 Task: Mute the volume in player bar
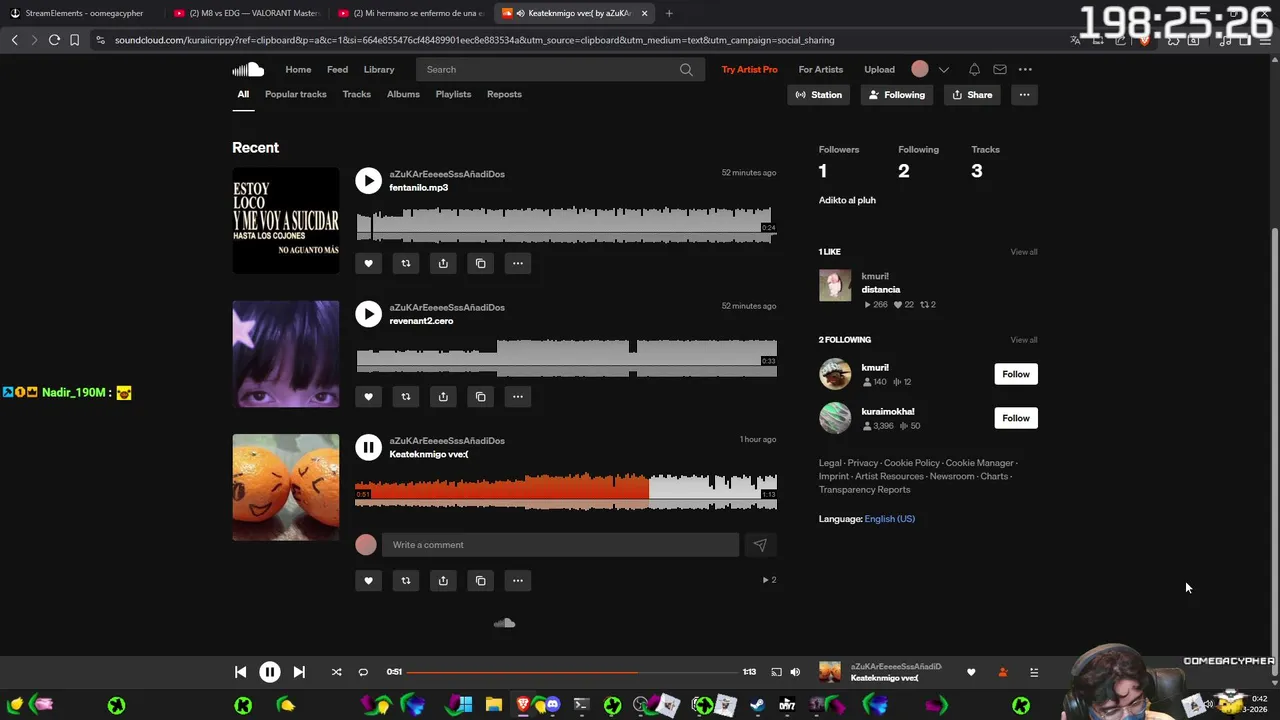(795, 672)
